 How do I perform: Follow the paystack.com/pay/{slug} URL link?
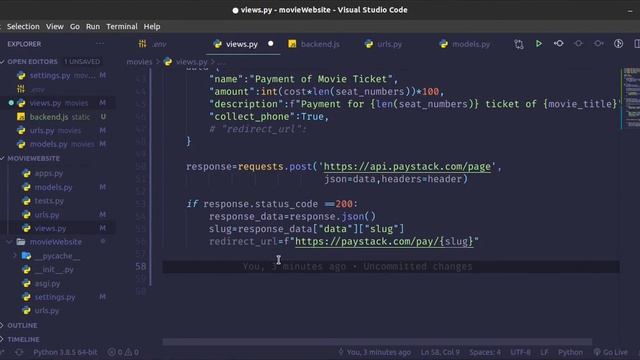[384, 241]
